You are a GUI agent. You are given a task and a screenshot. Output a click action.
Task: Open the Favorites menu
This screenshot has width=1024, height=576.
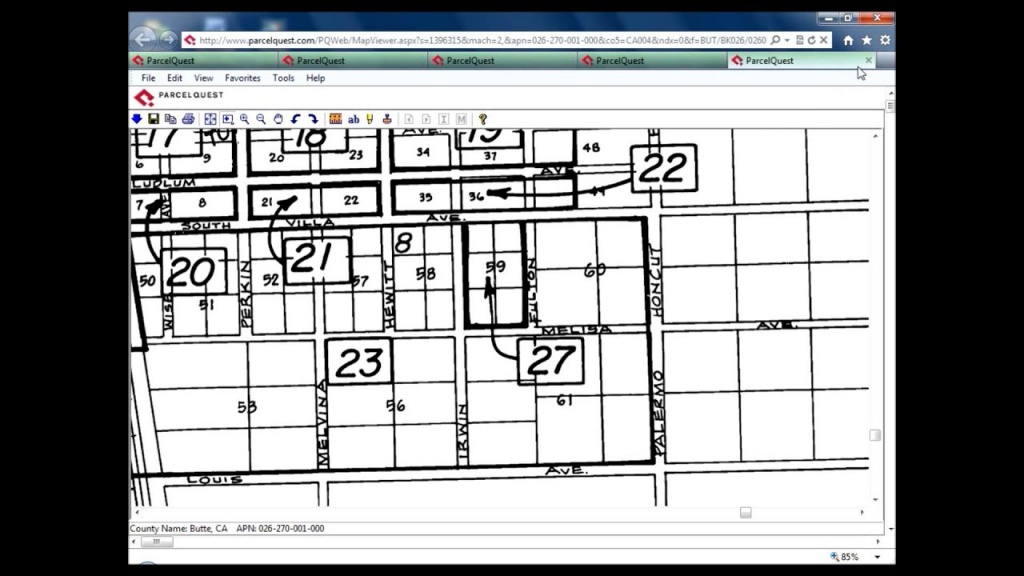pyautogui.click(x=242, y=78)
